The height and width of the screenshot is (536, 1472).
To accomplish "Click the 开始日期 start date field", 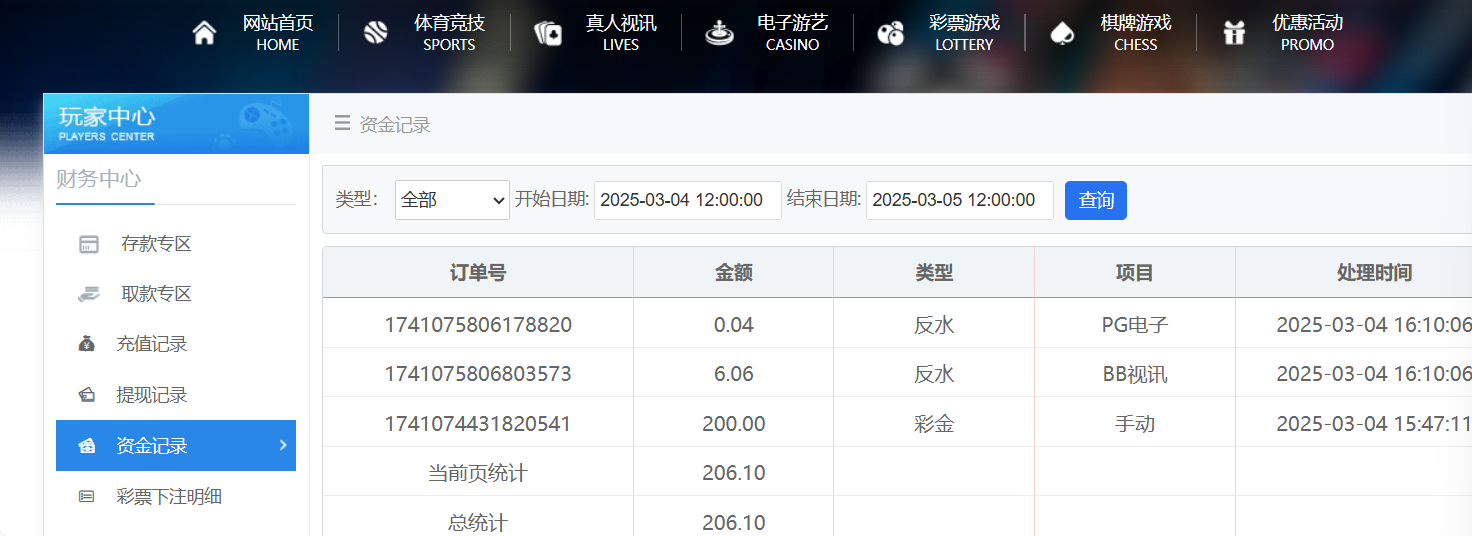I will [687, 200].
